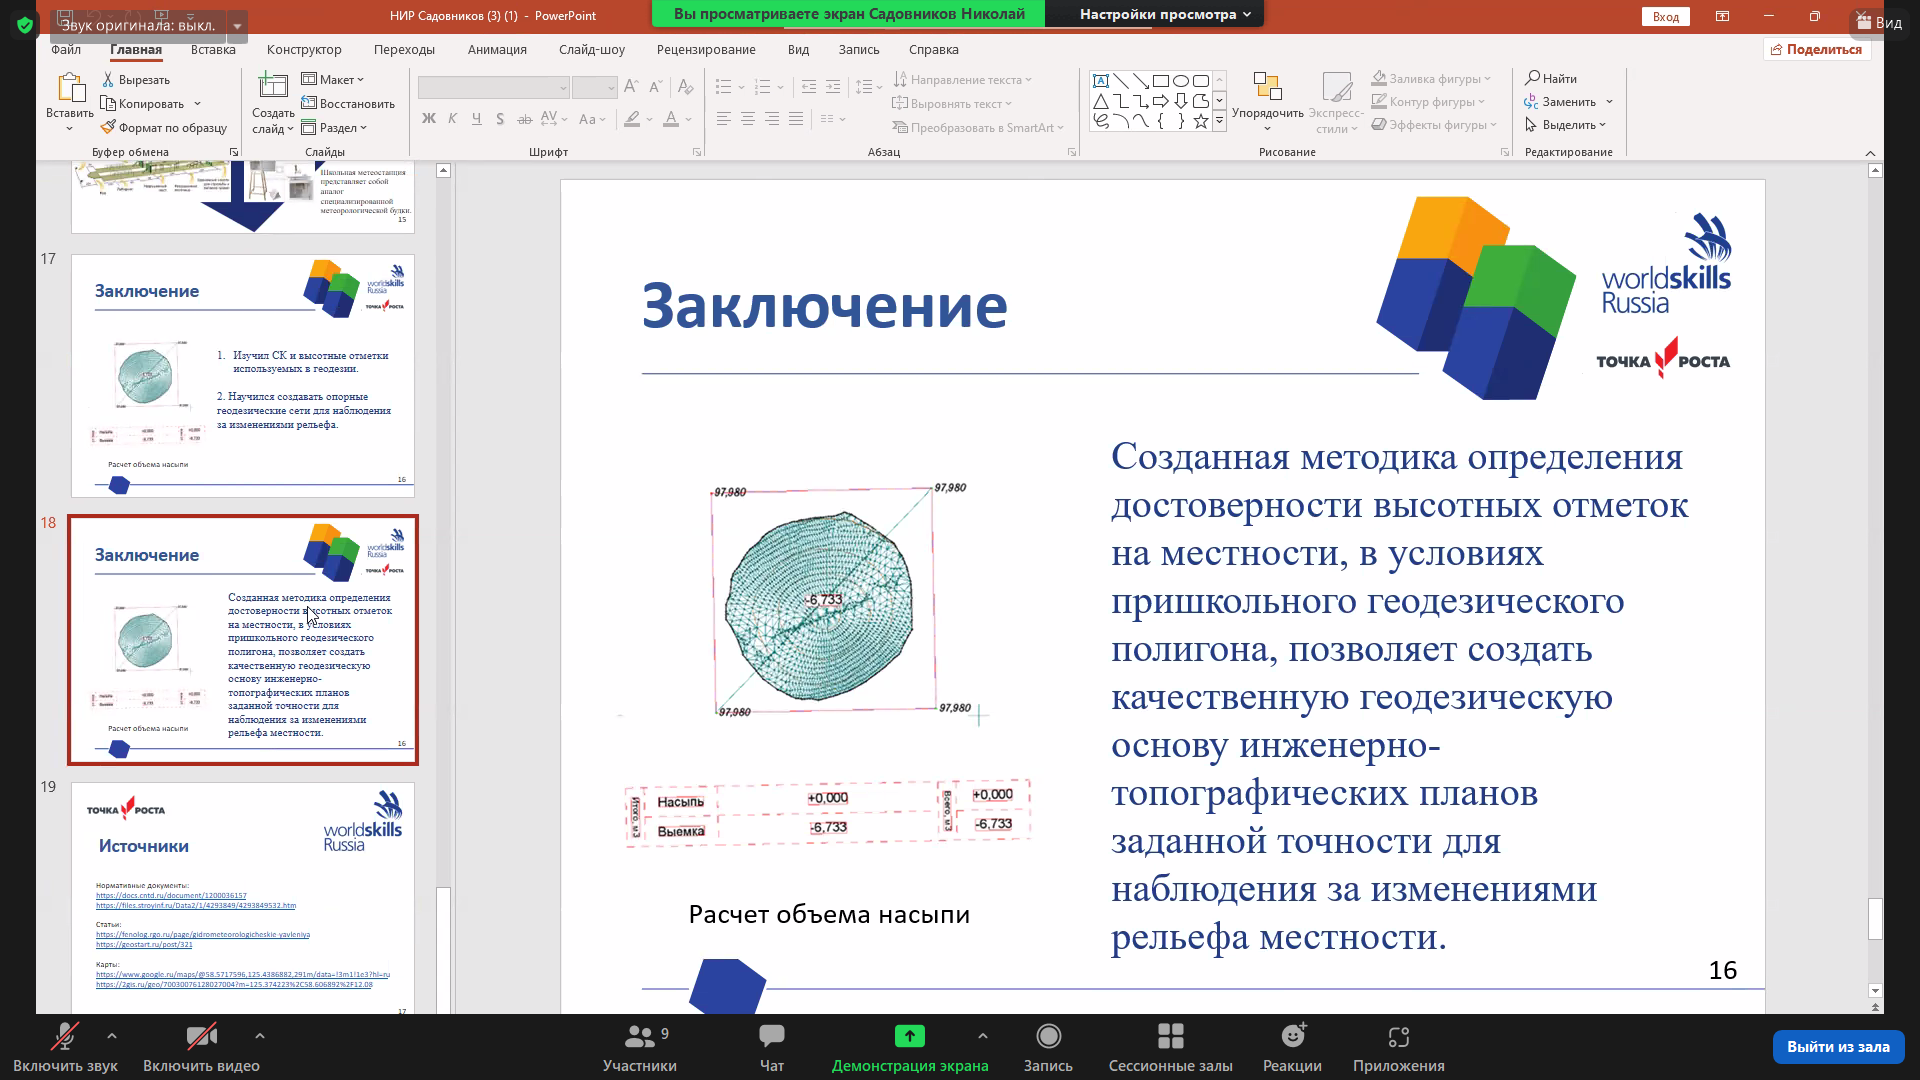The image size is (1920, 1080).
Task: Open Breakout Rooms (Сессионные залы) icon
Action: [x=1170, y=1037]
